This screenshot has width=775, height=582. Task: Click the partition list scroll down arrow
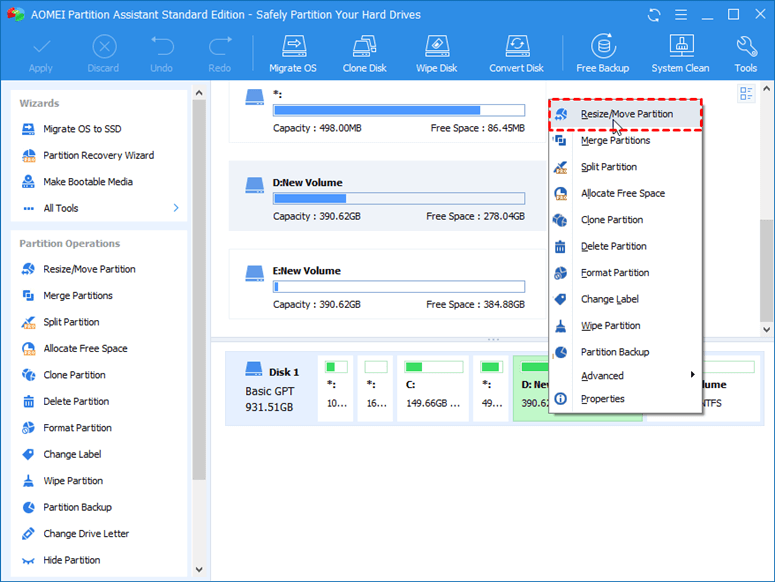[x=767, y=329]
